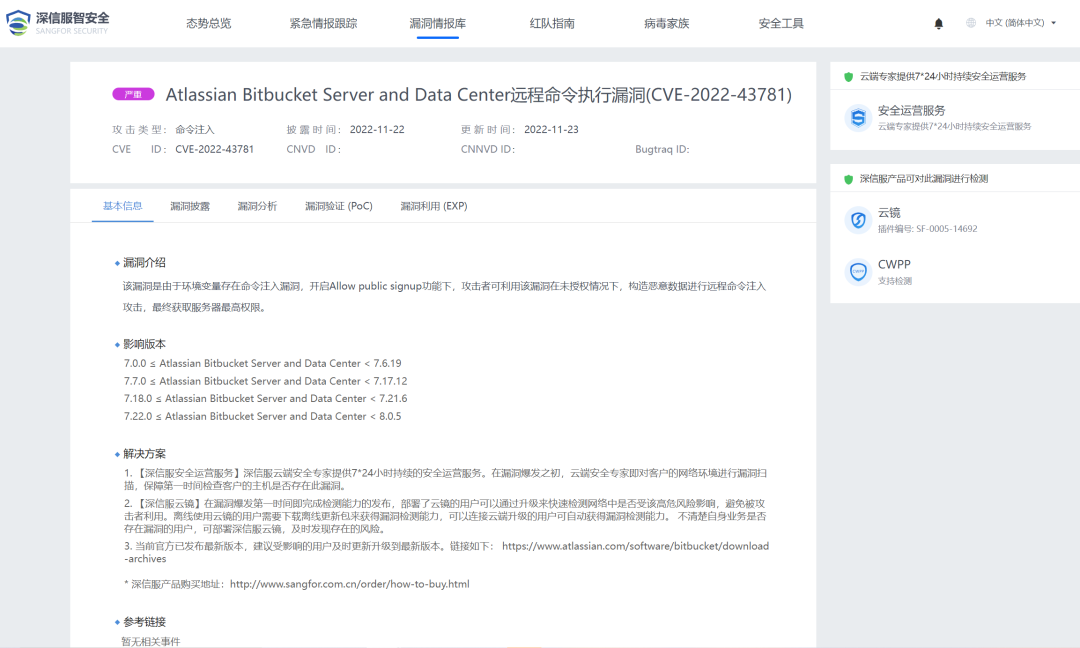The height and width of the screenshot is (648, 1080).
Task: Open the 病毒家族 menu
Action: point(666,23)
